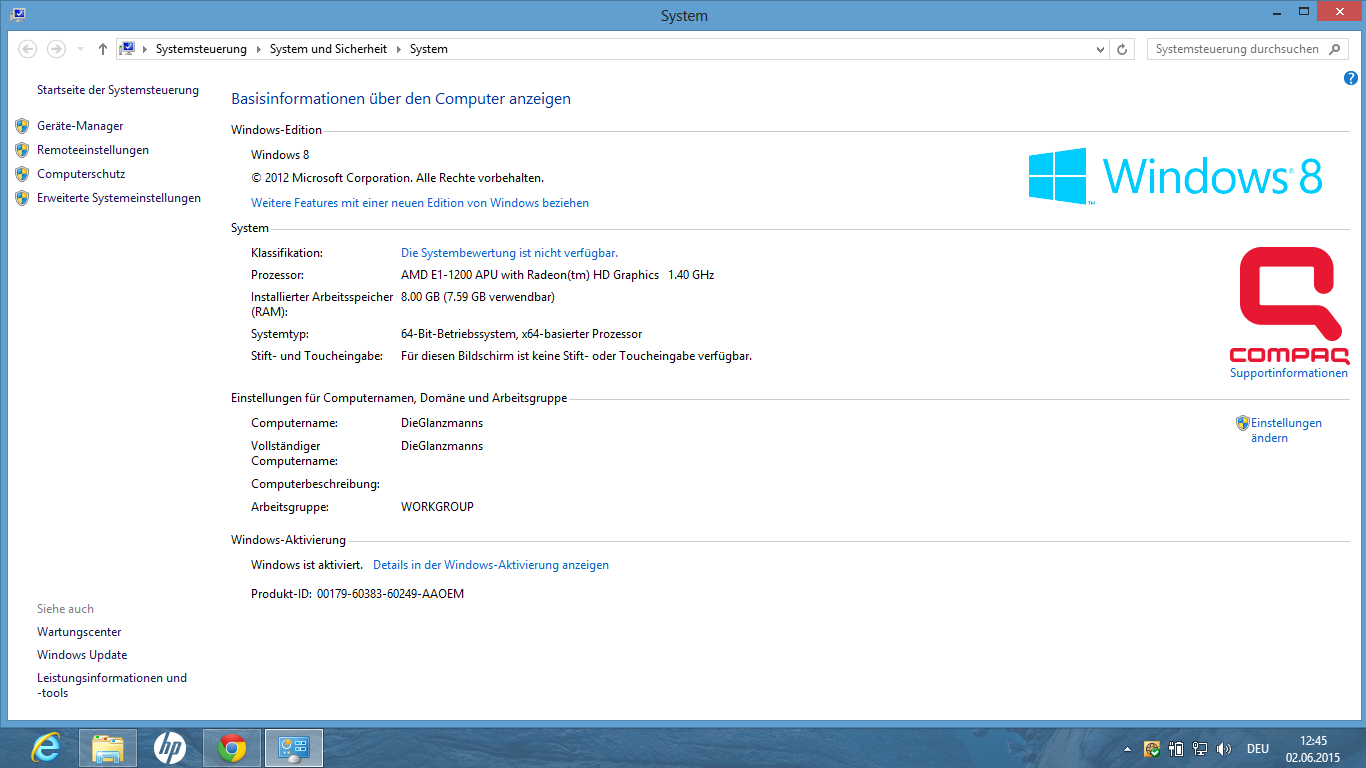Click DieGlanzmanns beside Vollständiger Computername
1366x768 pixels.
(442, 446)
